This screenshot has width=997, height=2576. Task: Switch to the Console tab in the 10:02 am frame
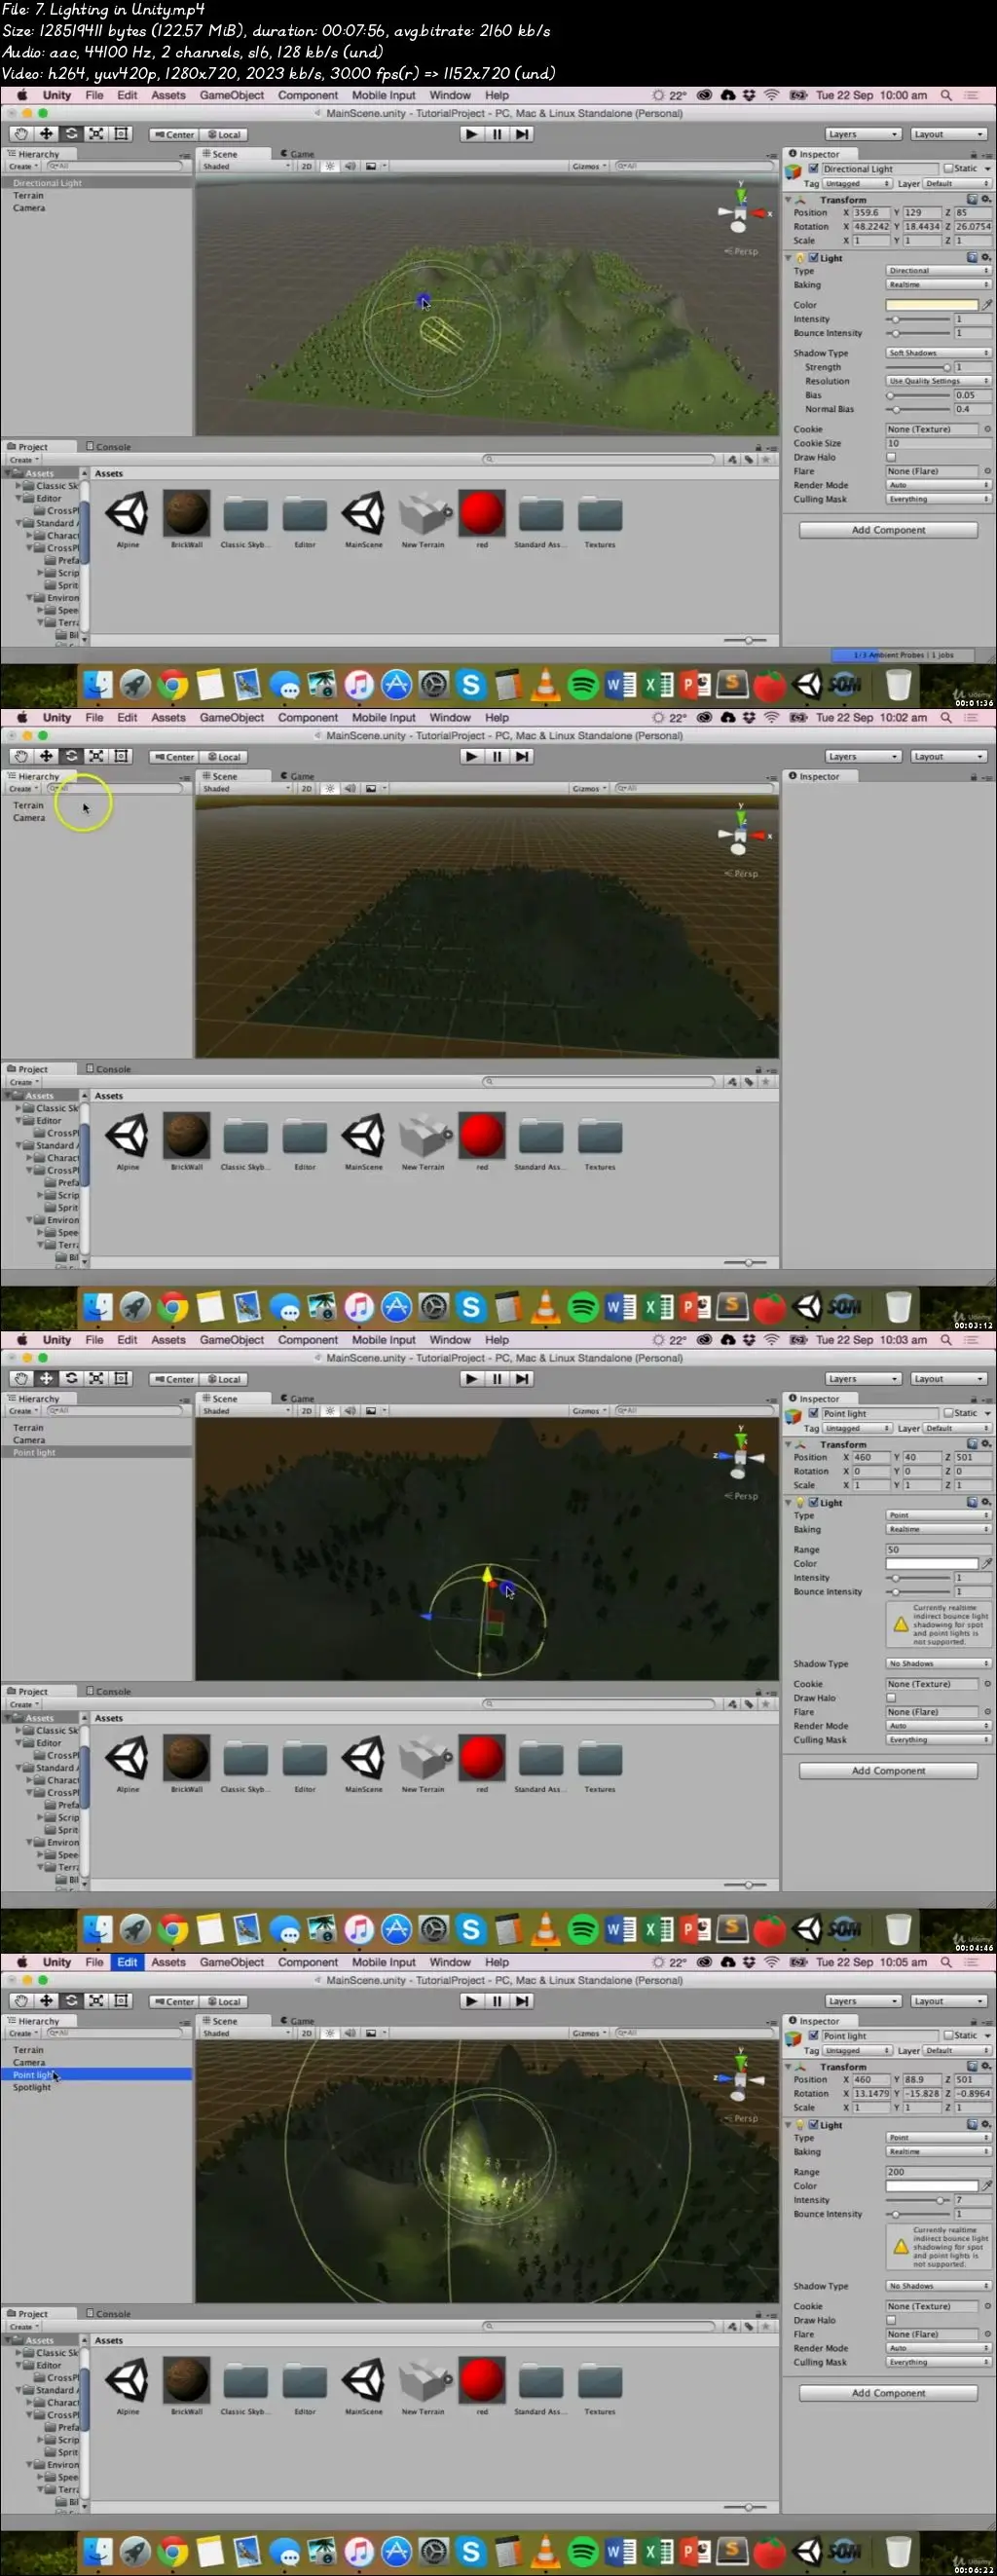[x=109, y=1069]
